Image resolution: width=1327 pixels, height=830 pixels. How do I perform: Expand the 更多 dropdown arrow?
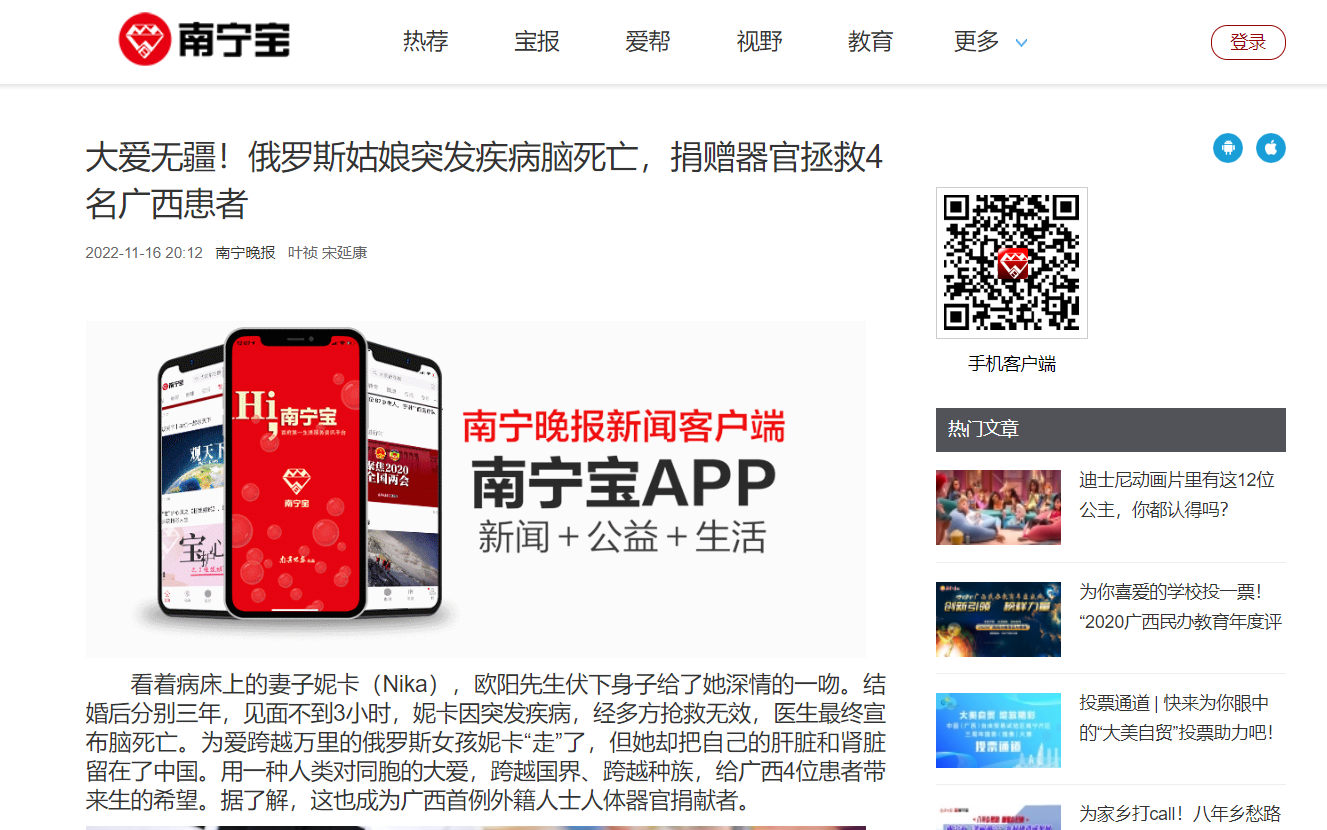tap(1021, 43)
